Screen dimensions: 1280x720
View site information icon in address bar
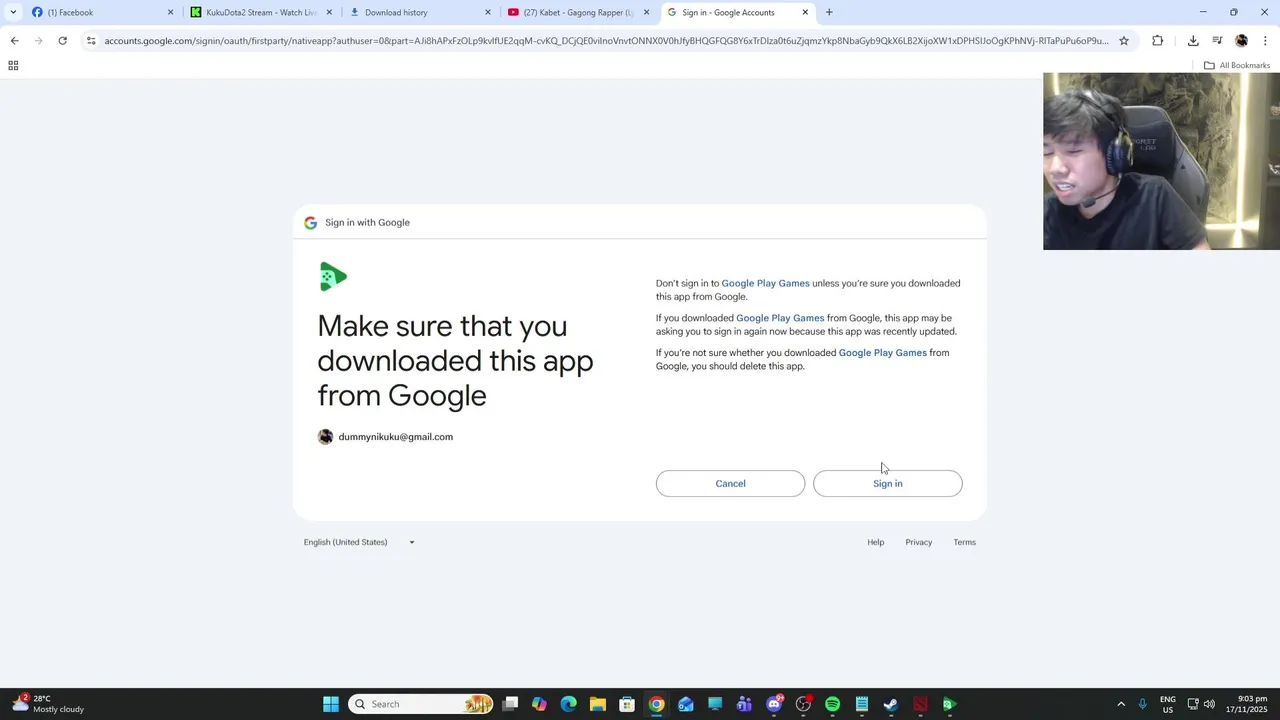point(91,41)
